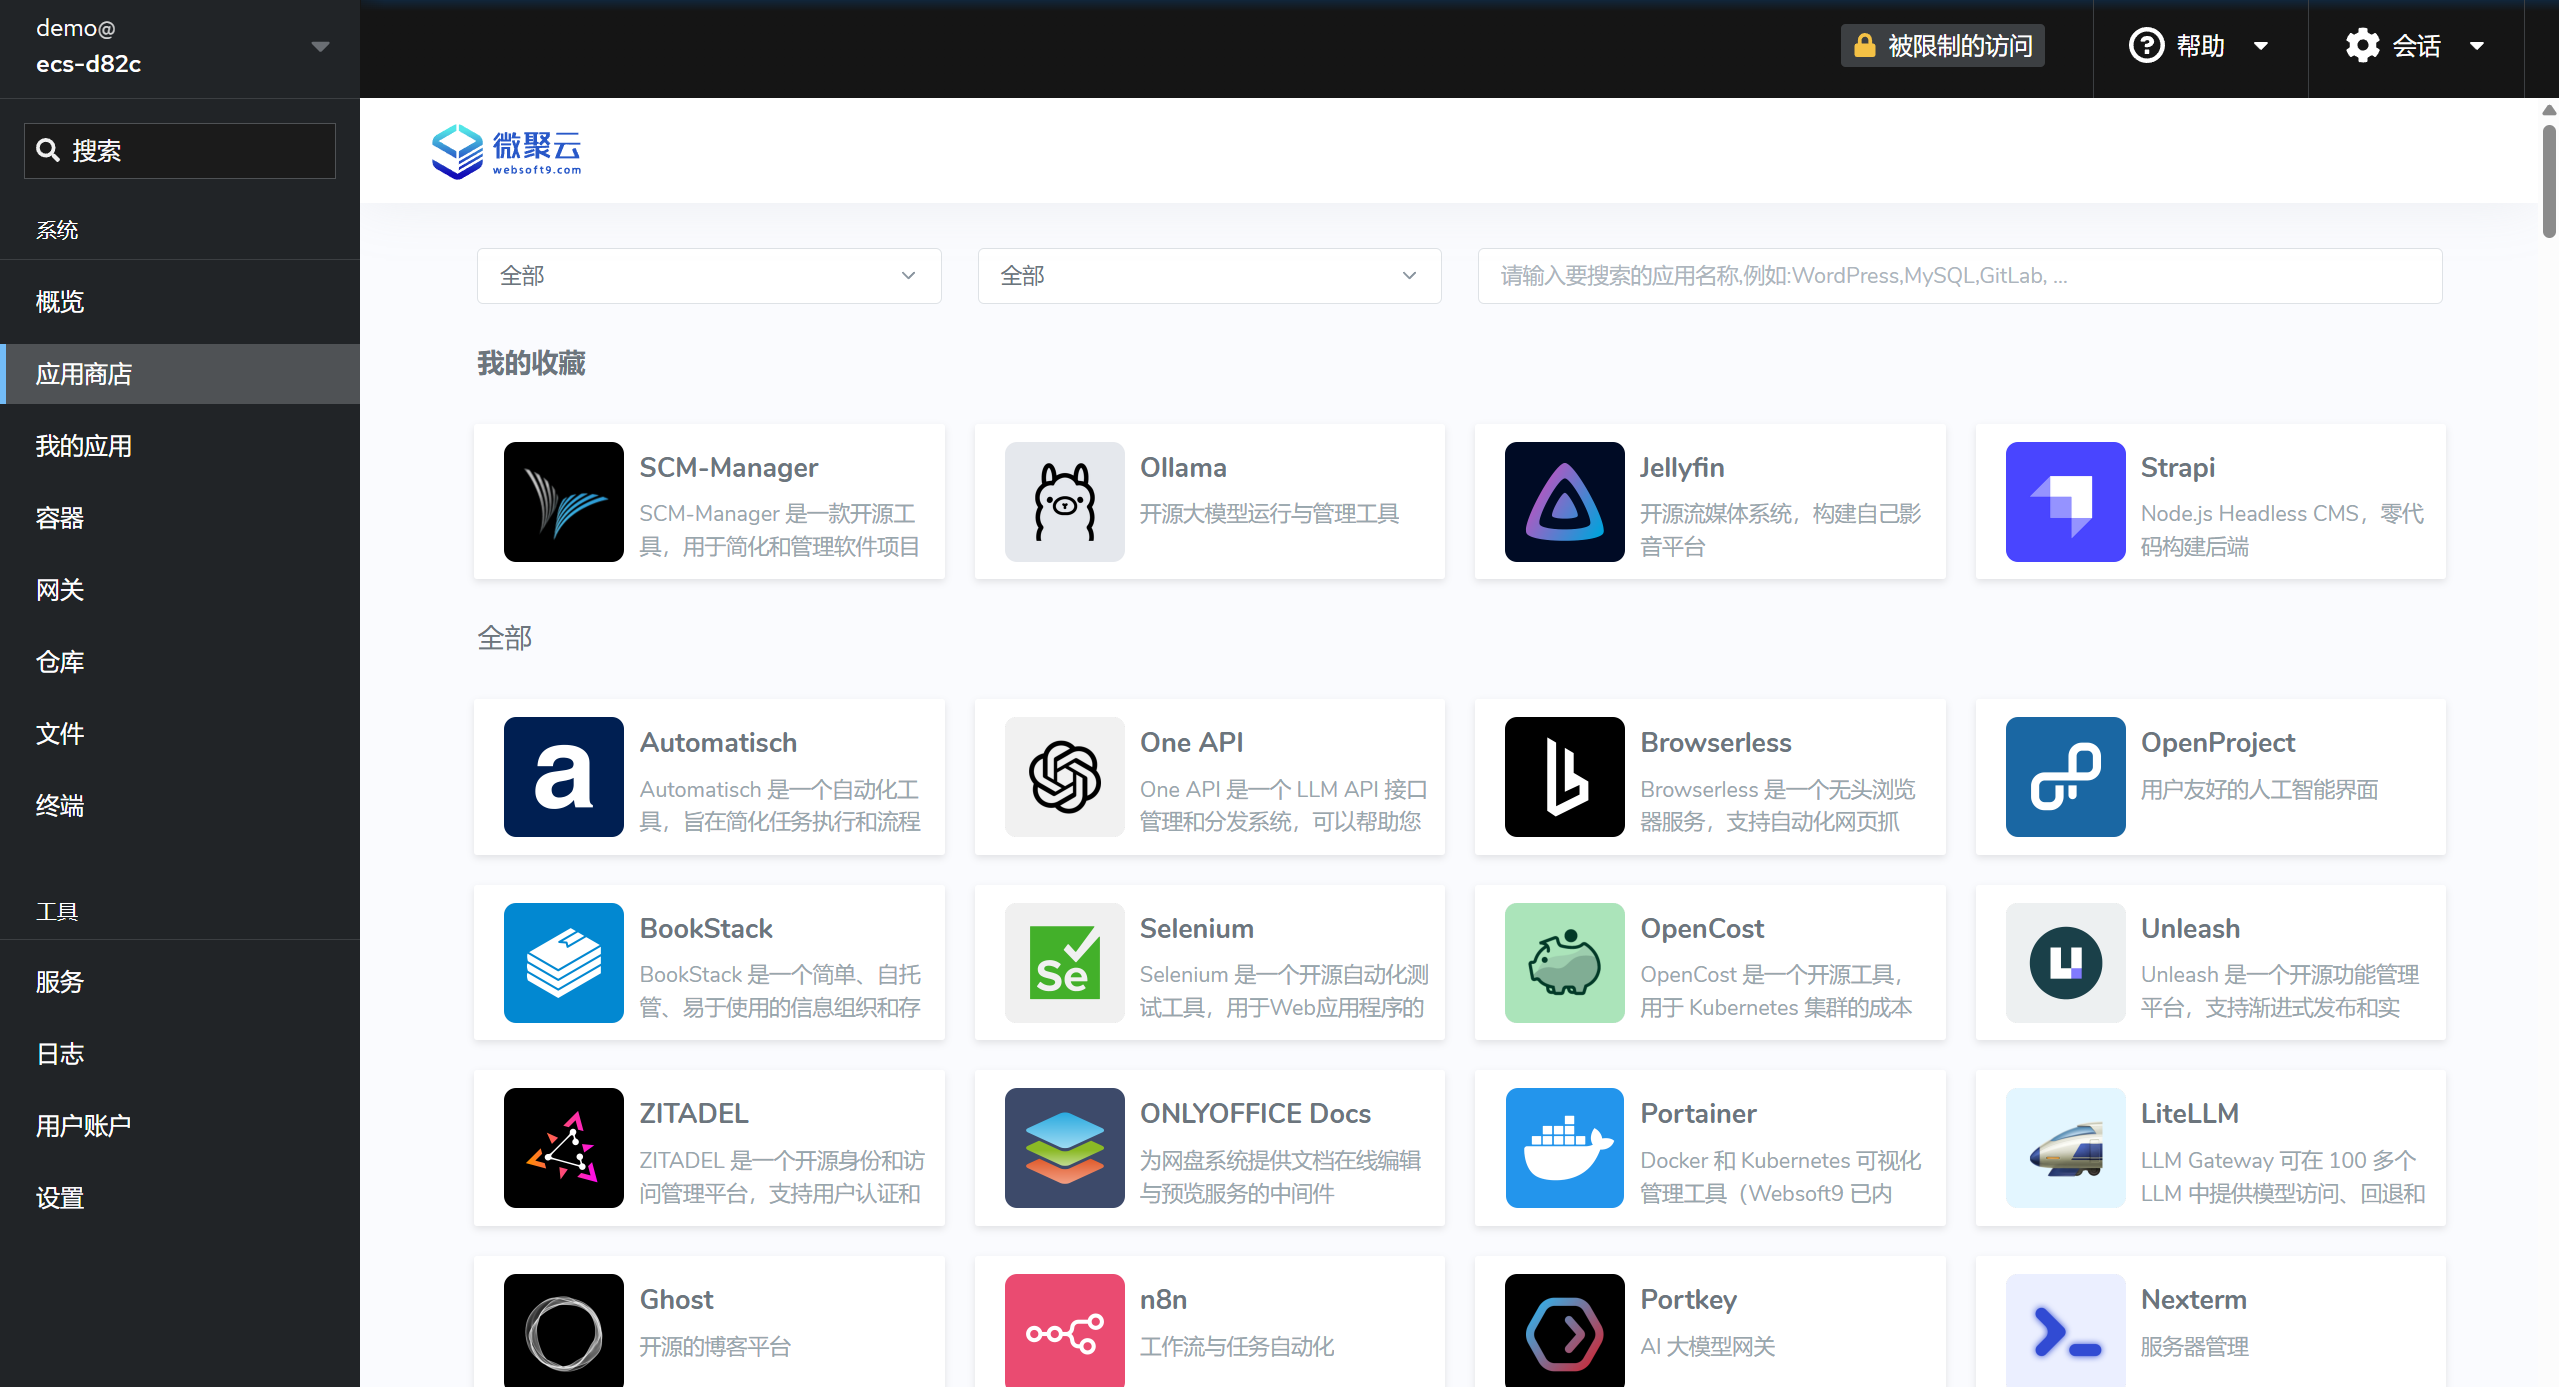Image resolution: width=2559 pixels, height=1387 pixels.
Task: Go to 我的应用 in sidebar
Action: pyautogui.click(x=84, y=446)
